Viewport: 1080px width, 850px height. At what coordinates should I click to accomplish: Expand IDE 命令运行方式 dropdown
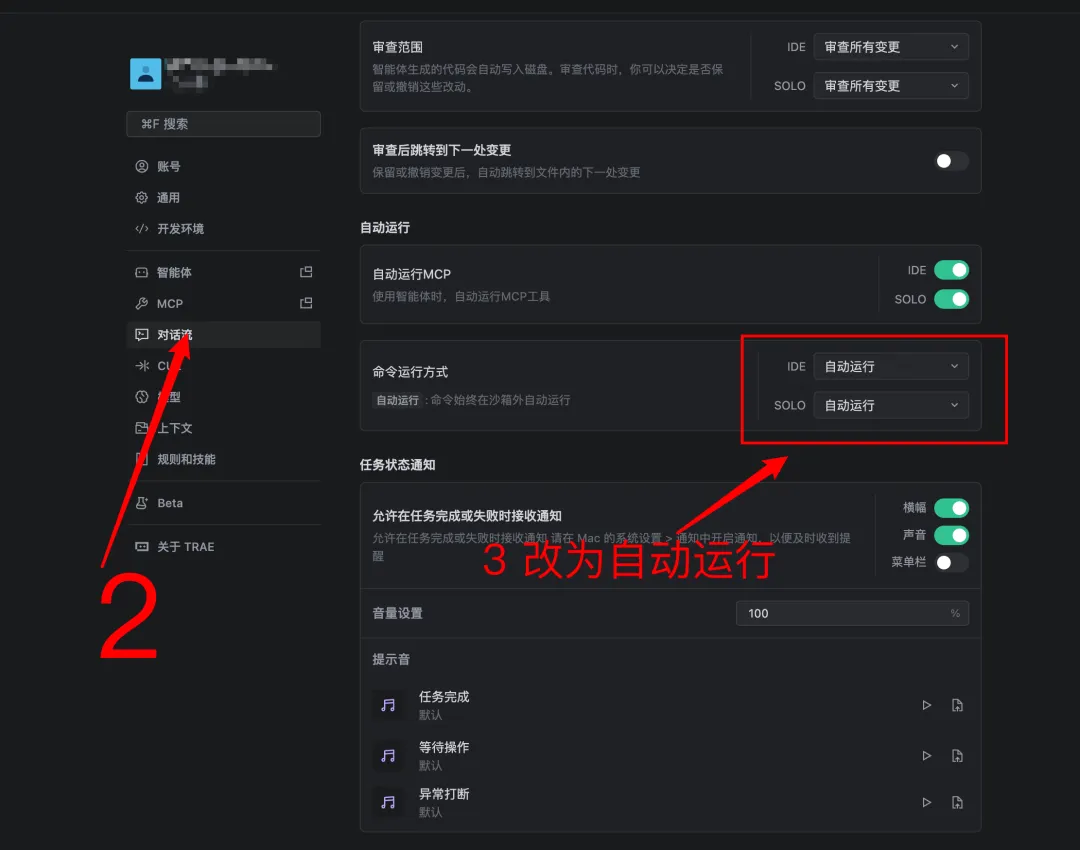(891, 366)
